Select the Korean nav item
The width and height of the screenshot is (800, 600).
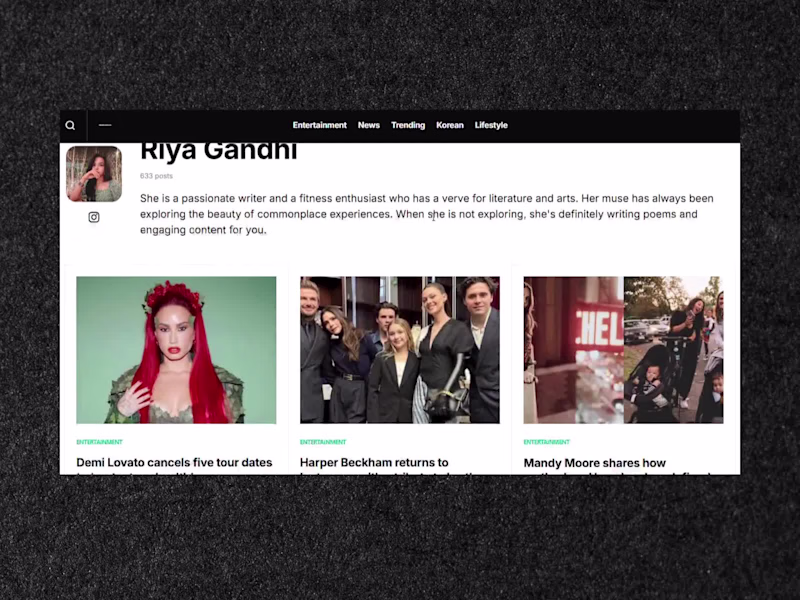(x=449, y=125)
